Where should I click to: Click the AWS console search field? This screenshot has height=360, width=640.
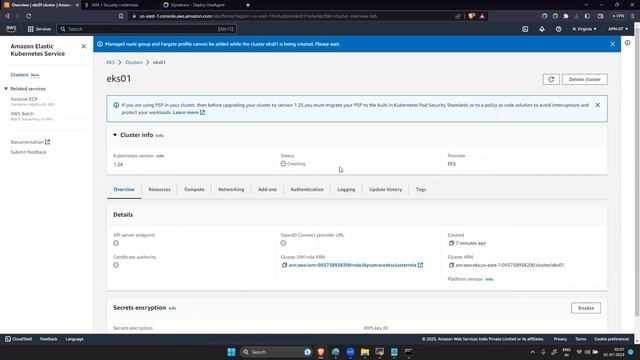(146, 29)
